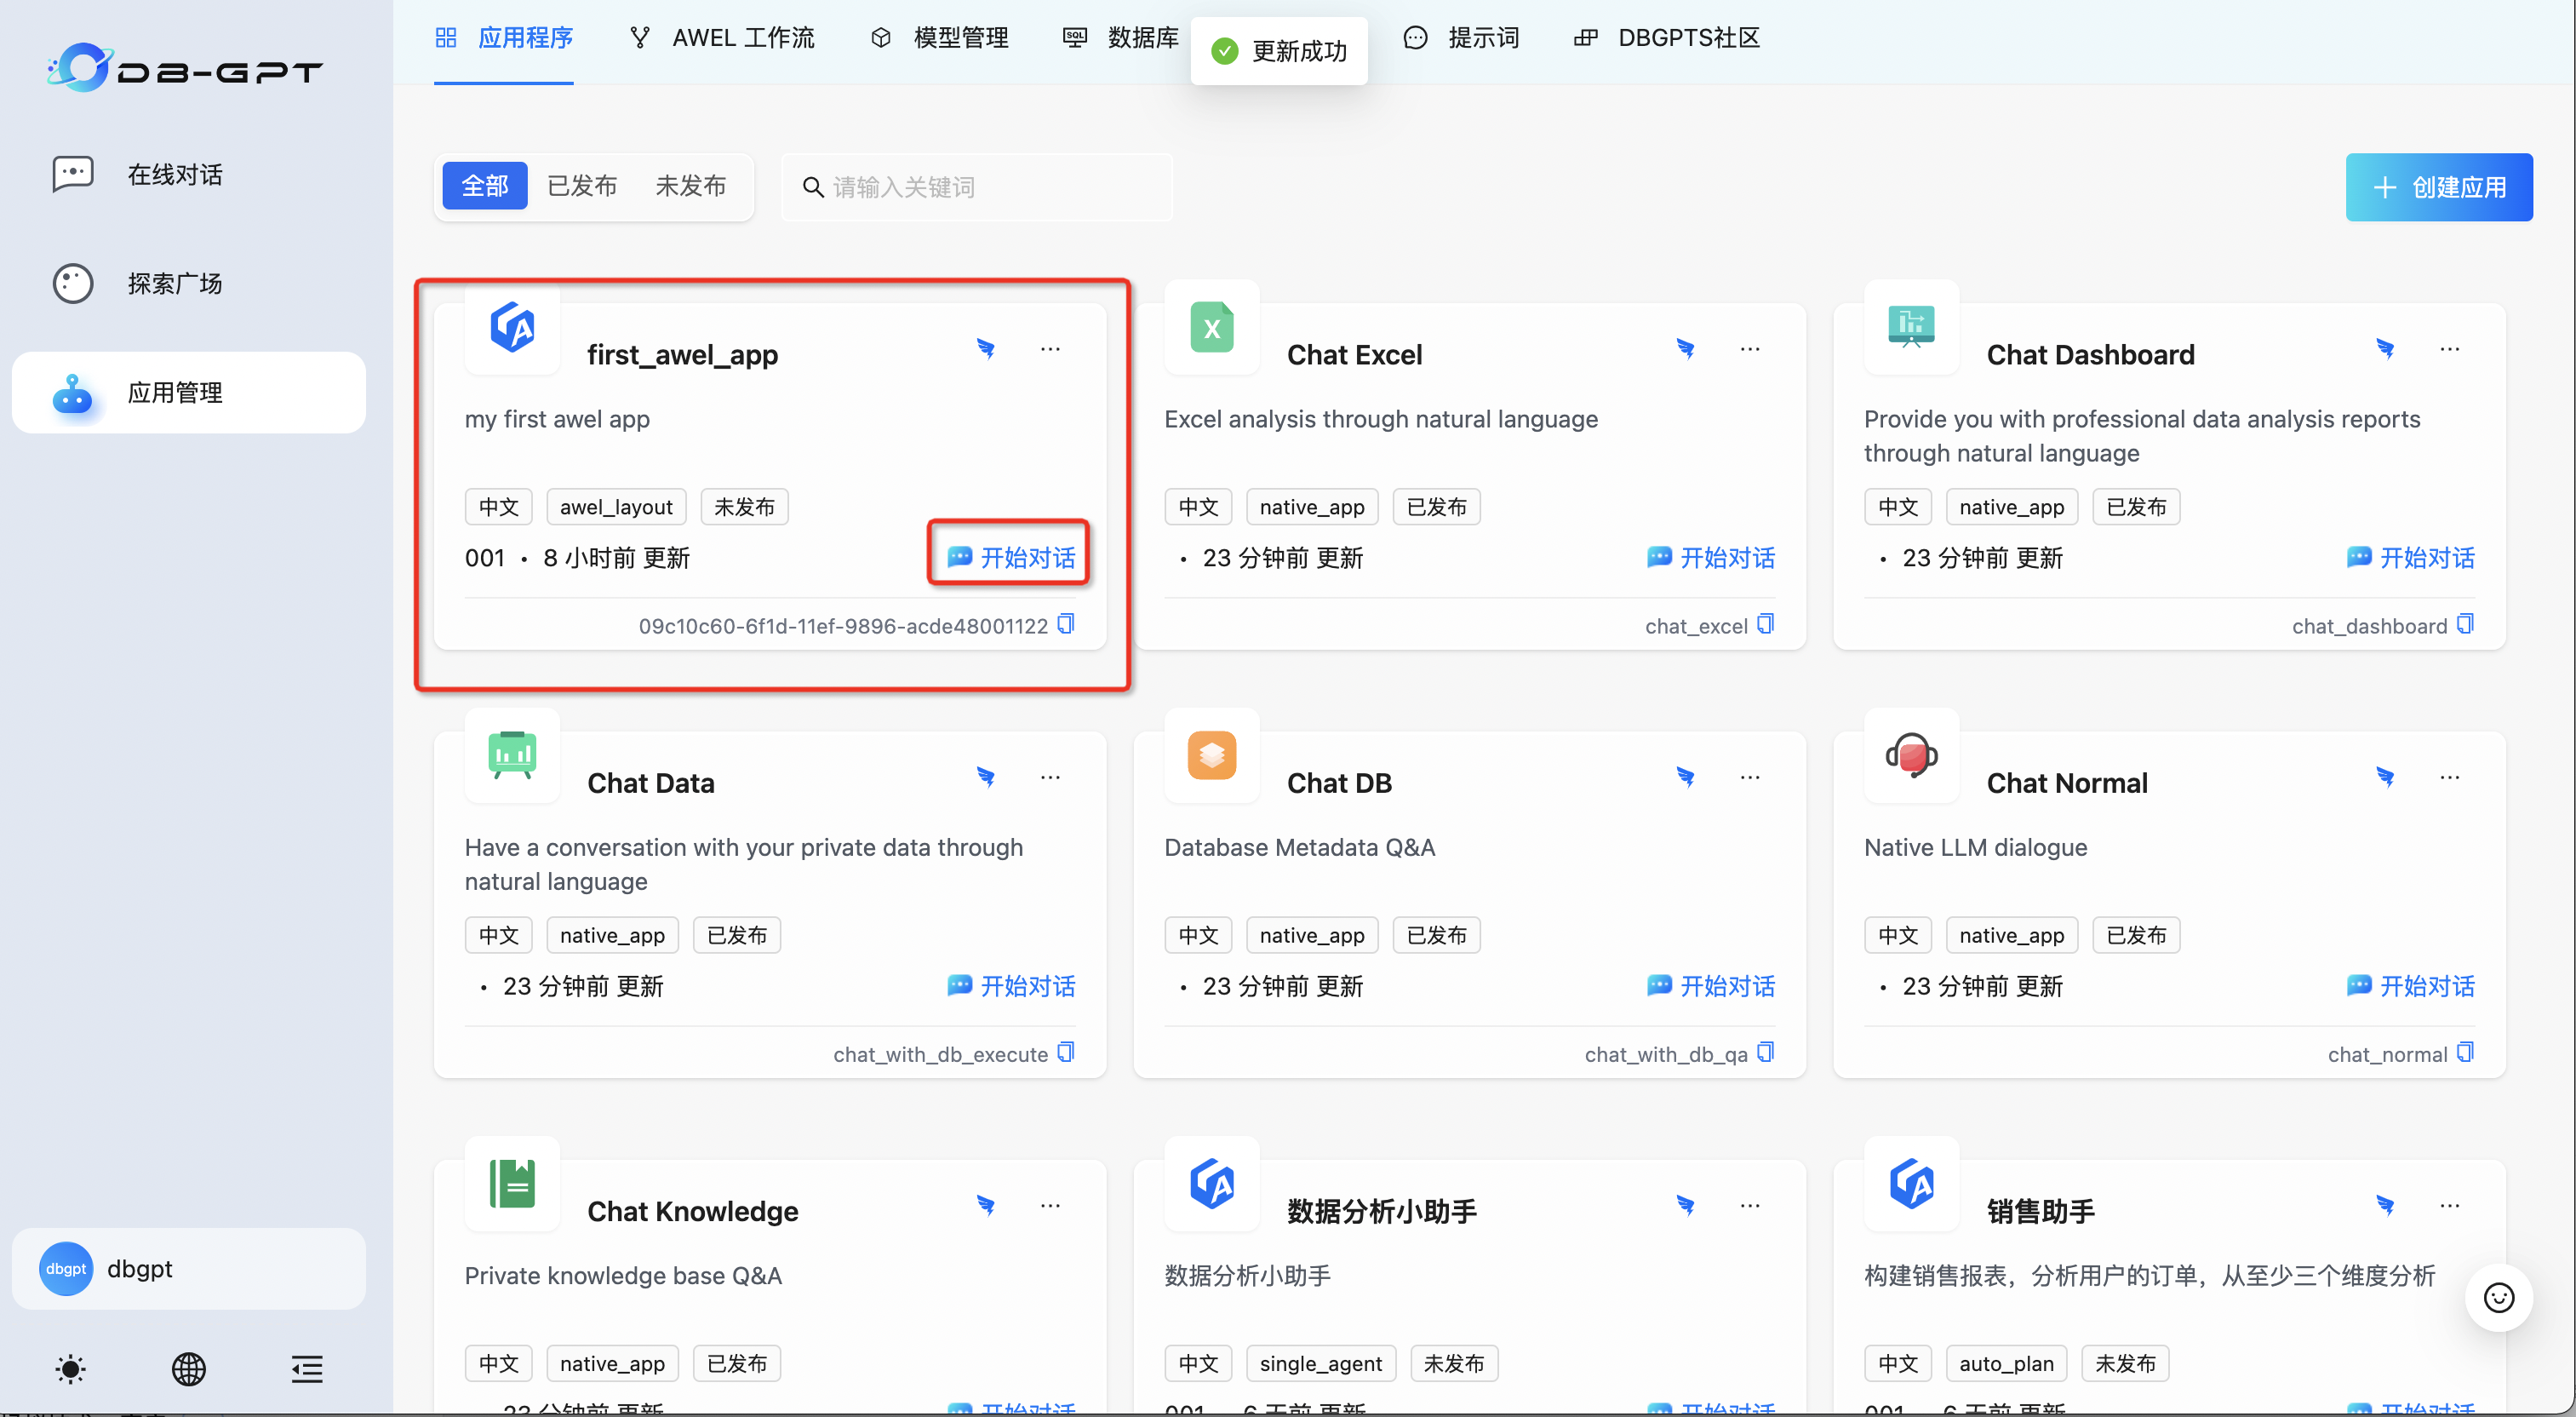The image size is (2576, 1417).
Task: Click the copy icon next to chat_excel
Action: coord(1765,624)
